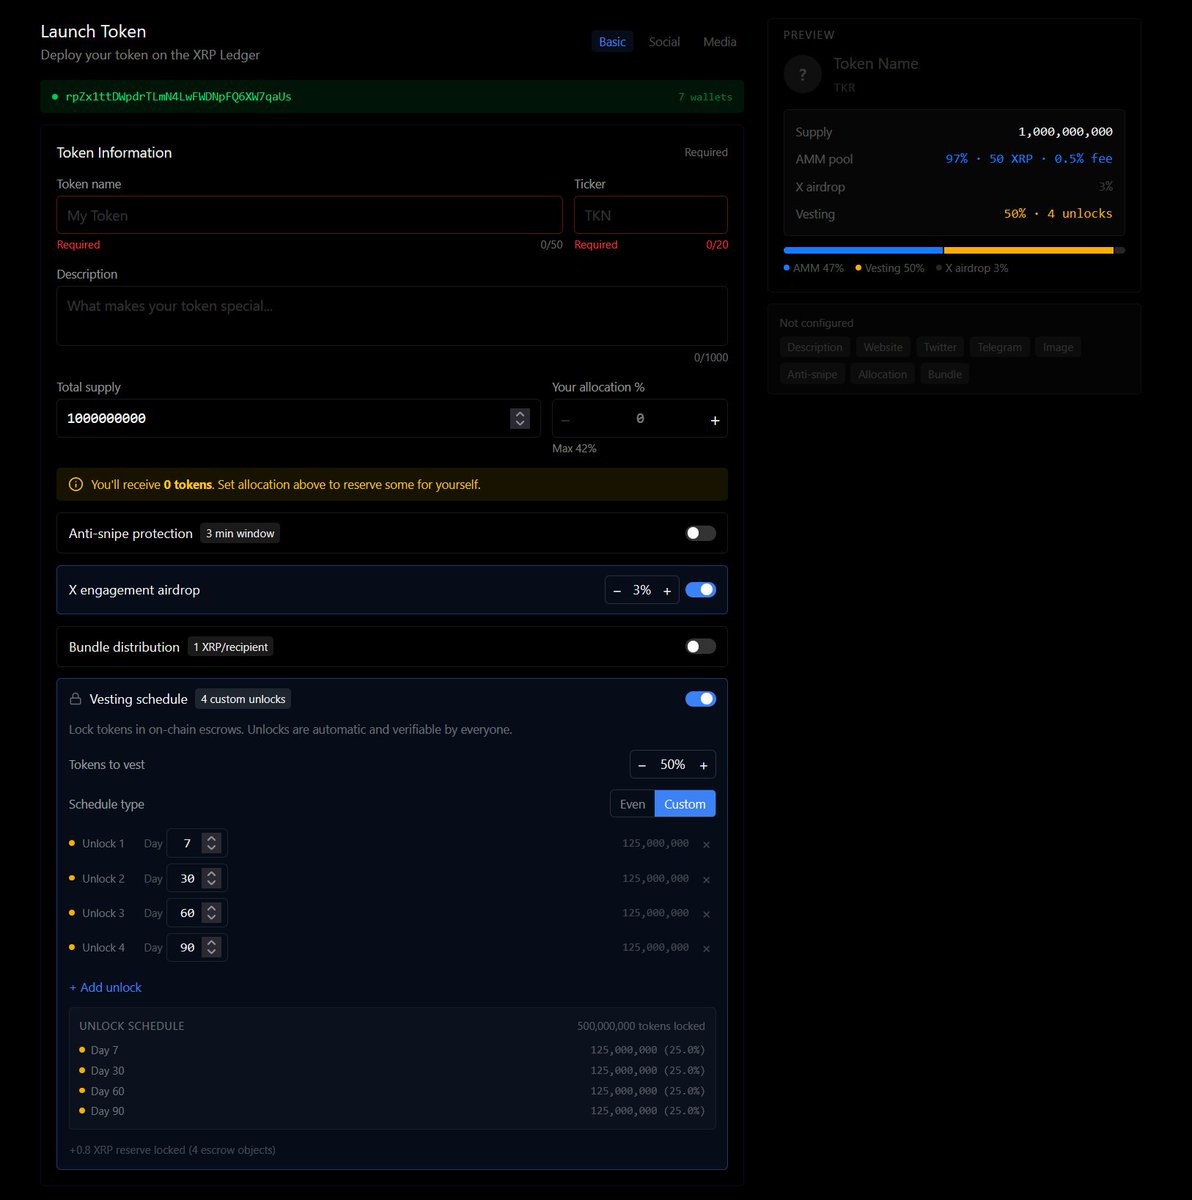Image resolution: width=1192 pixels, height=1200 pixels.
Task: Click the Anti-snipe chip under Not configured
Action: (812, 374)
